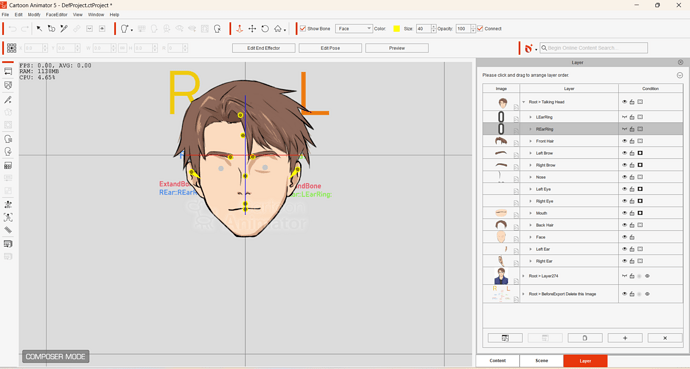Screen dimensions: 690x369
Task: Toggle the Connect checkbox
Action: [480, 29]
